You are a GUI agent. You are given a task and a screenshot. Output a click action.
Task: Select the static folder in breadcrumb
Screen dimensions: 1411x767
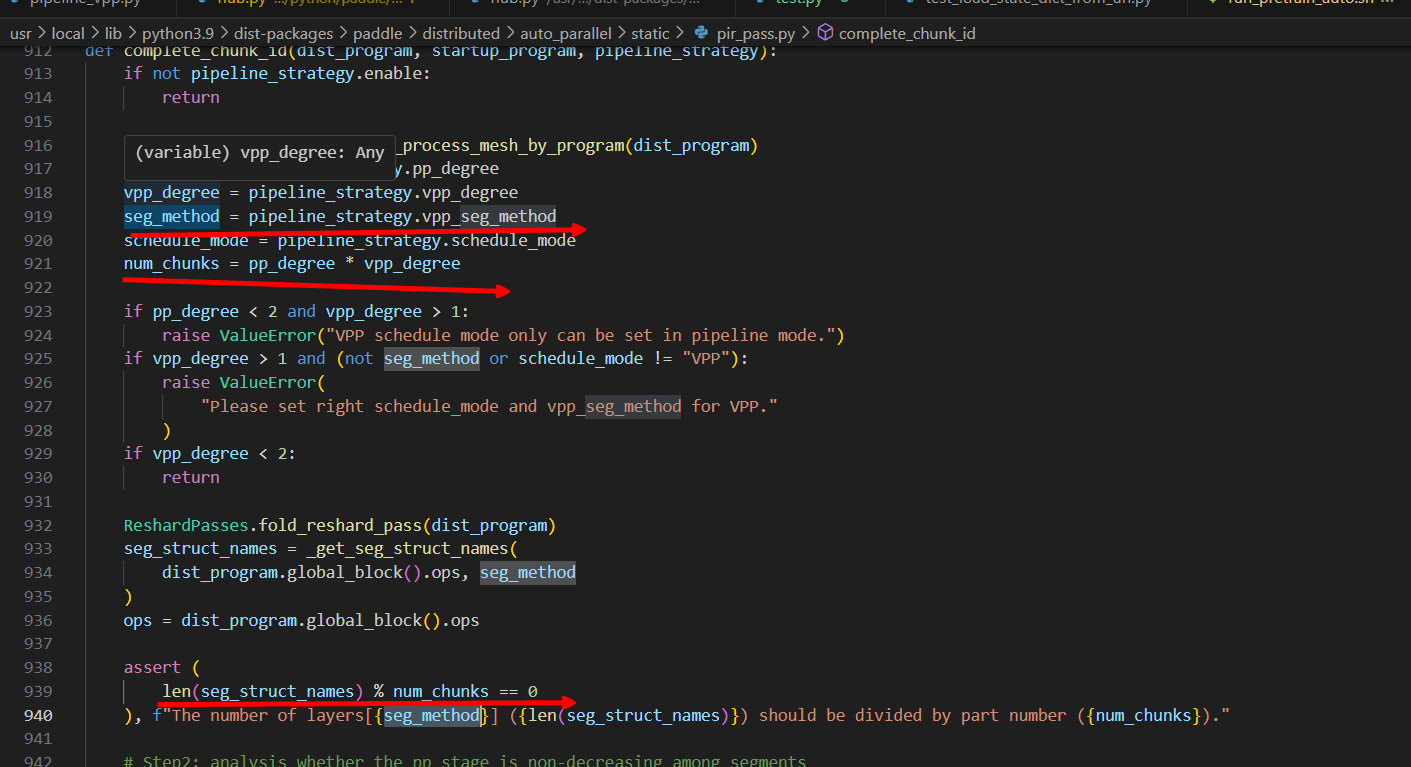coord(650,33)
